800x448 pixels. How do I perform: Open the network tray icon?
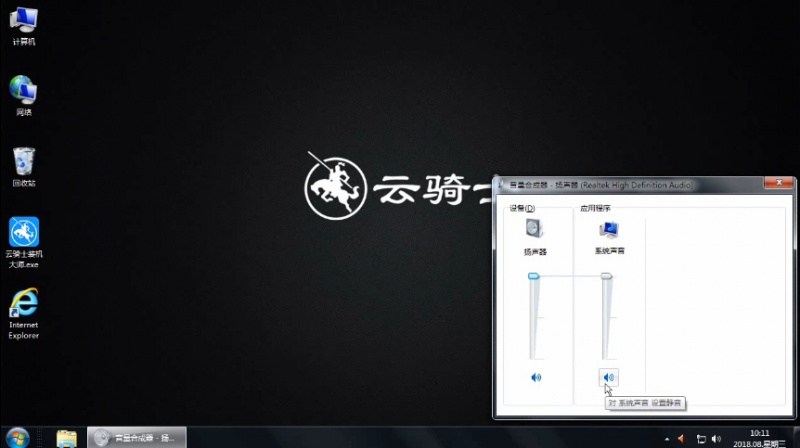(x=701, y=439)
